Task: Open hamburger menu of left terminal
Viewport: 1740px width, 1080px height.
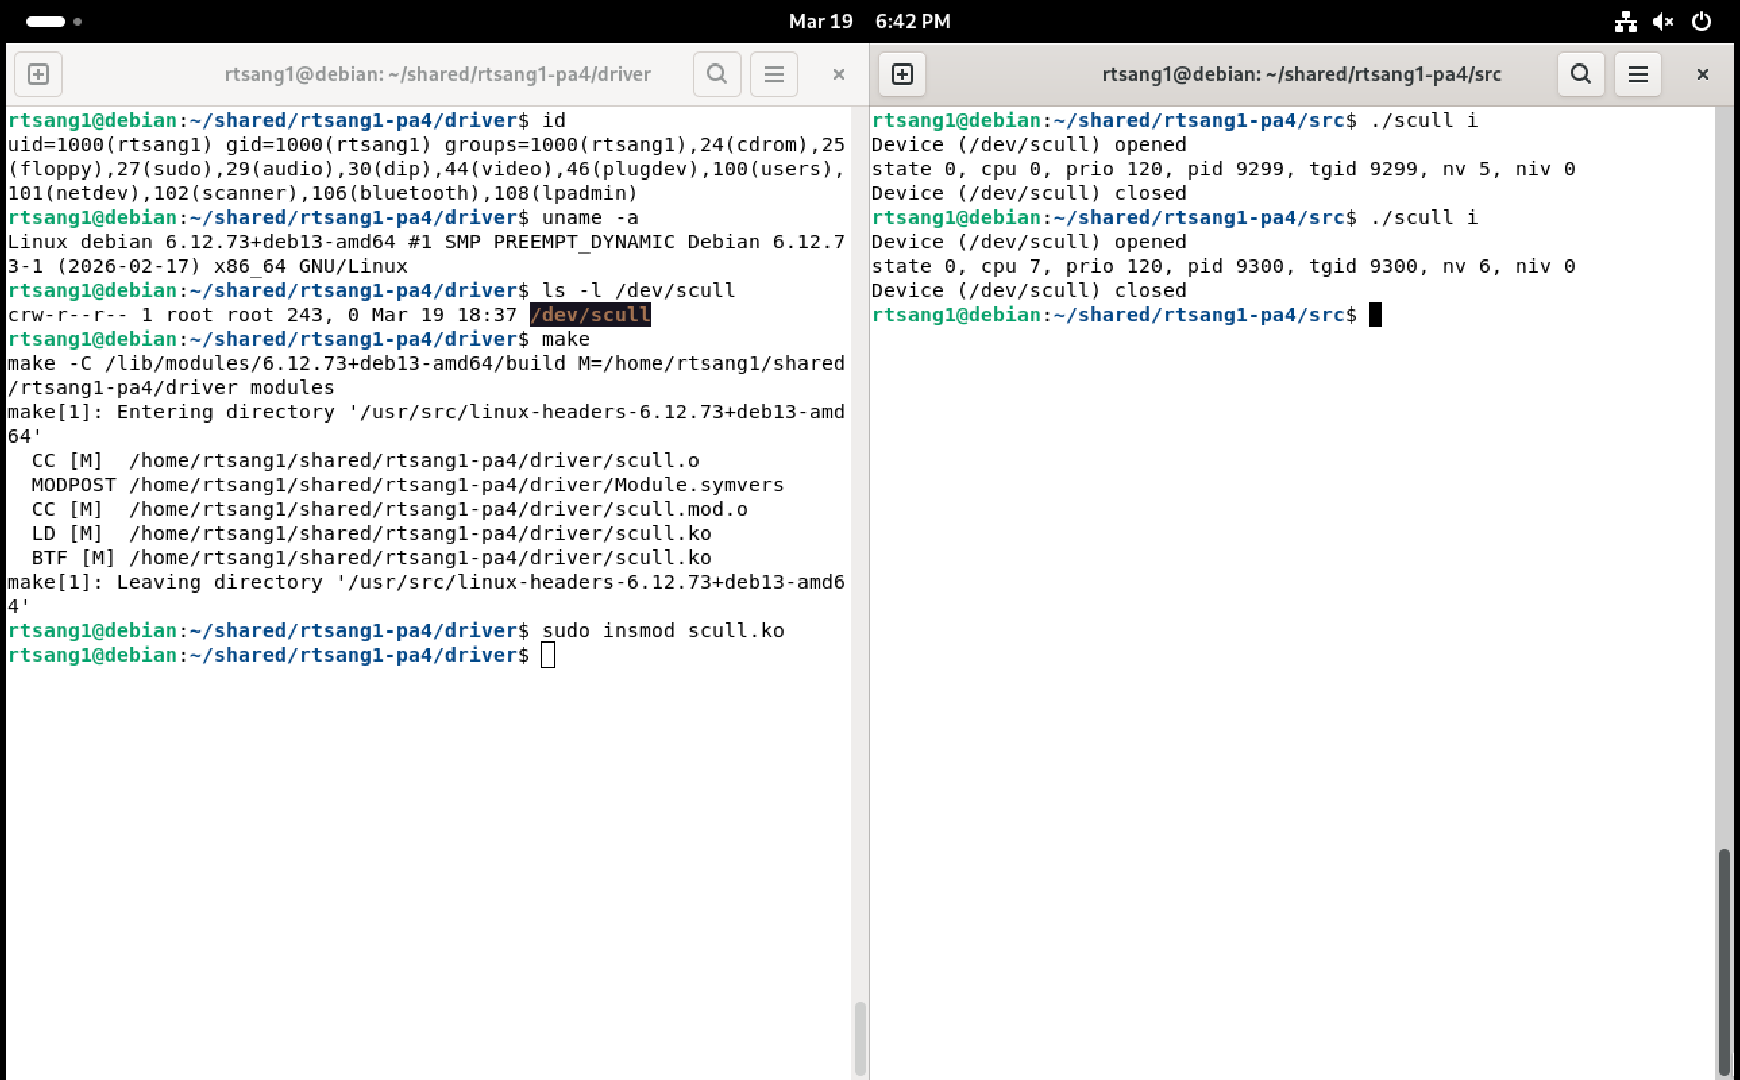Action: pos(774,74)
